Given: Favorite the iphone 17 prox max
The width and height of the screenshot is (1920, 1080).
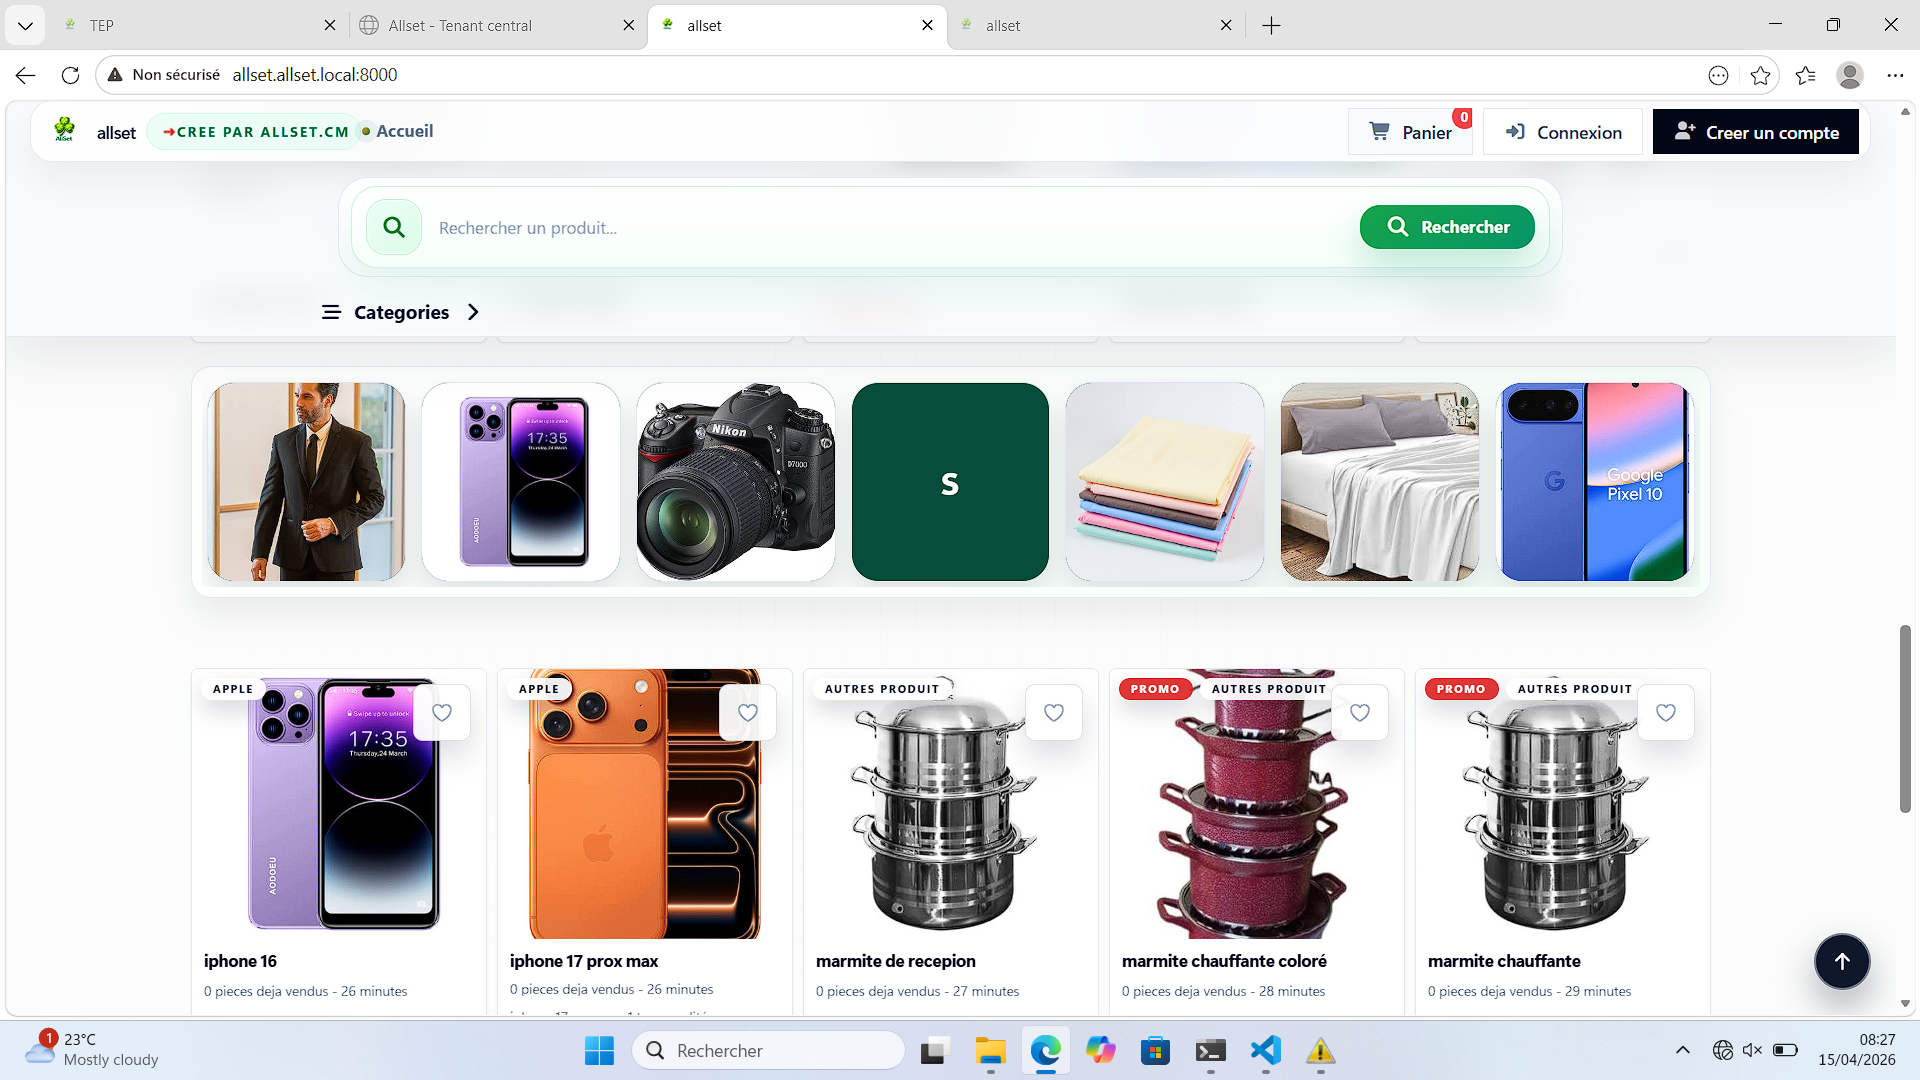Looking at the screenshot, I should (x=748, y=713).
